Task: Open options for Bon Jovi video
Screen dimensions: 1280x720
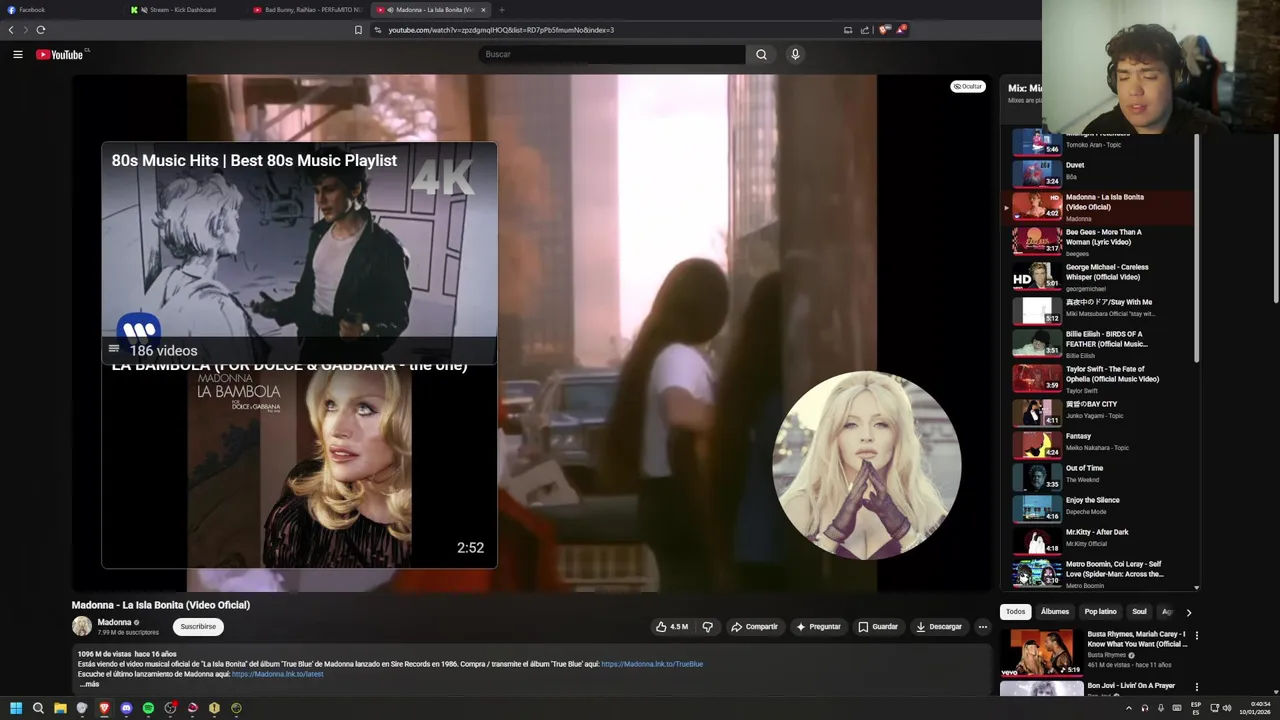Action: tap(1196, 687)
